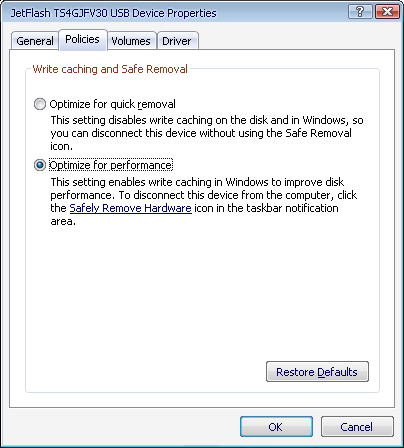The height and width of the screenshot is (448, 404).
Task: Switch to the General tab
Action: click(35, 41)
